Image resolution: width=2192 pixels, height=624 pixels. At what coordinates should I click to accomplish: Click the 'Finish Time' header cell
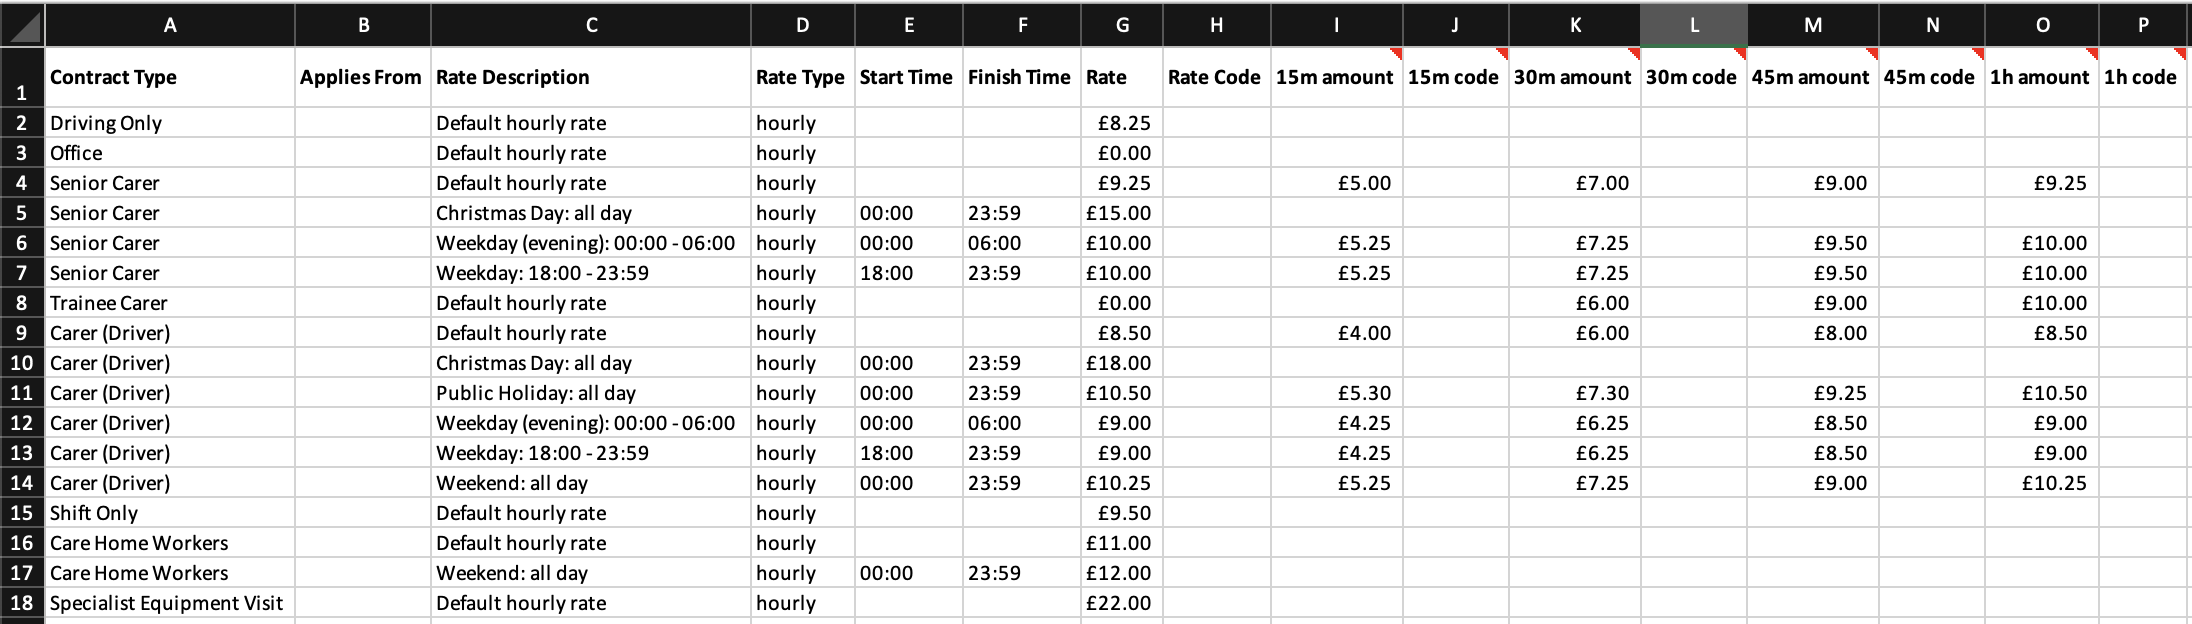1022,77
